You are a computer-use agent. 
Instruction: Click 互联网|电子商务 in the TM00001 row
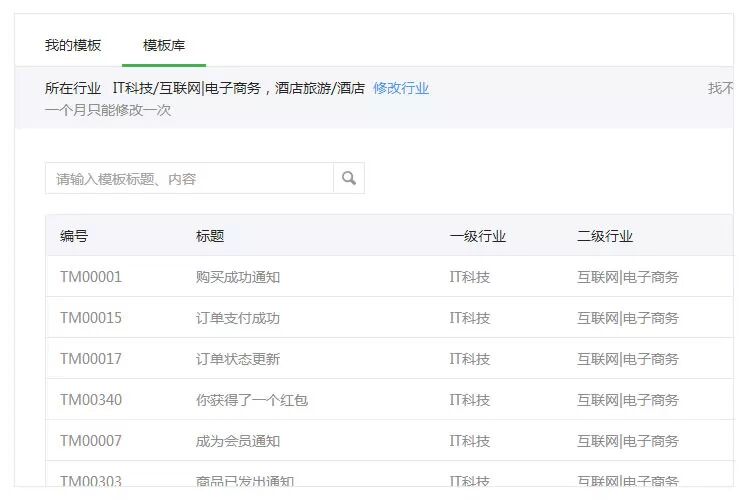point(628,277)
